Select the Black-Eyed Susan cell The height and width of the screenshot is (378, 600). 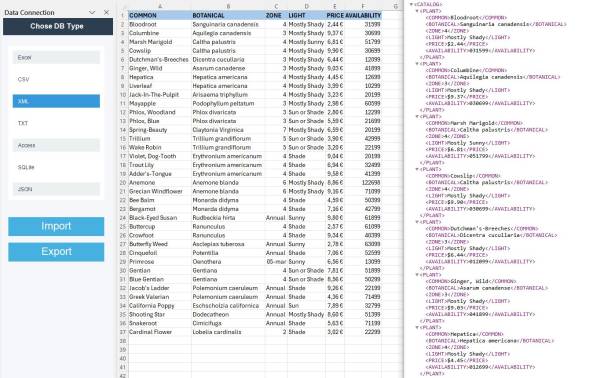click(160, 218)
